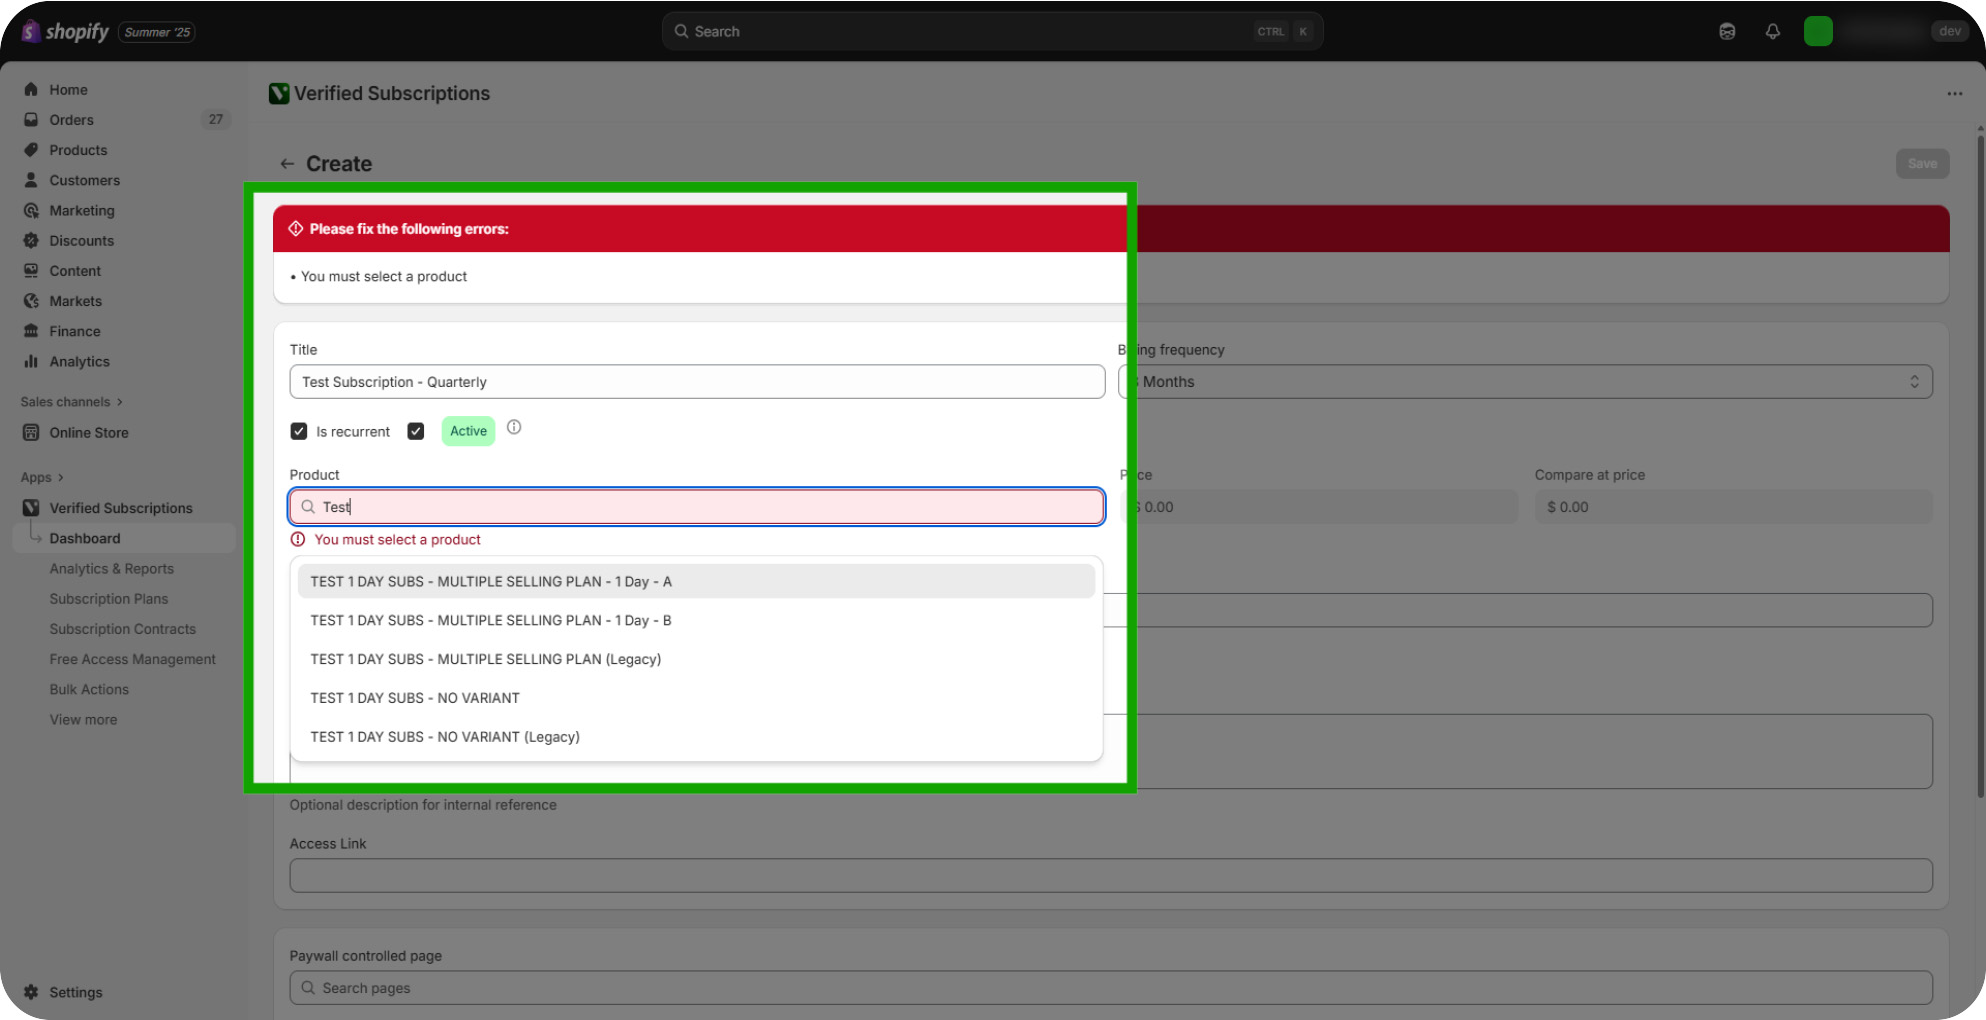
Task: Click the Verified Subscriptions sidebar app label
Action: coord(121,508)
